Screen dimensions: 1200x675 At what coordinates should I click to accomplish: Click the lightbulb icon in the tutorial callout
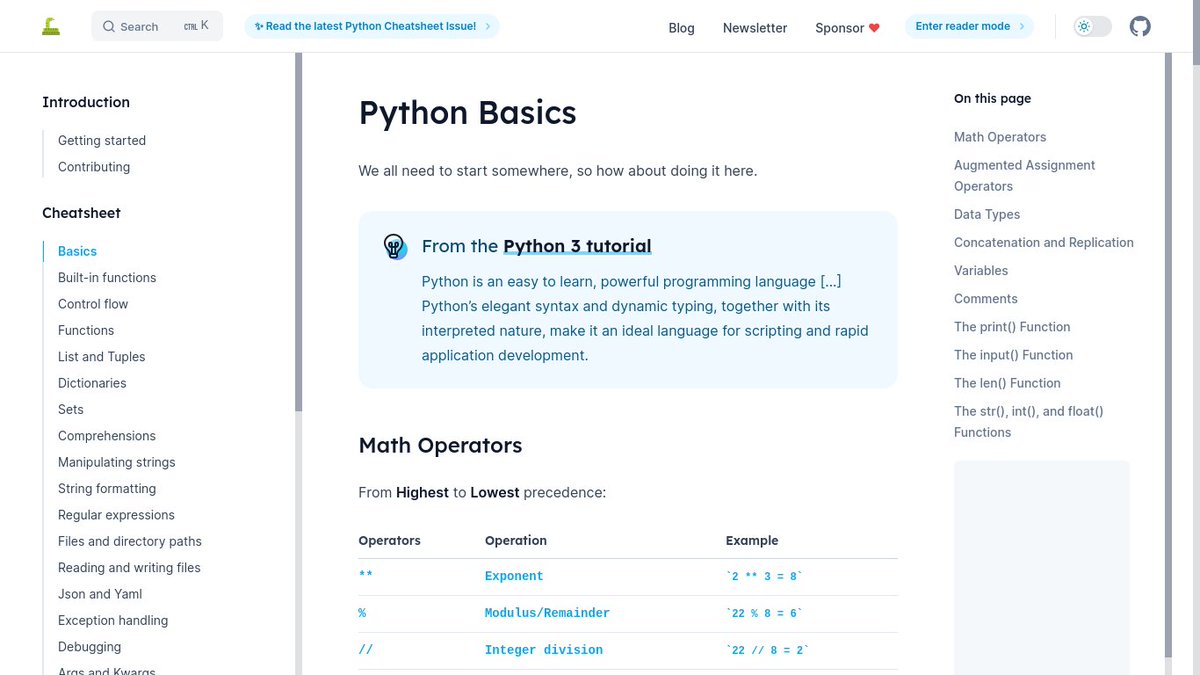pos(395,246)
